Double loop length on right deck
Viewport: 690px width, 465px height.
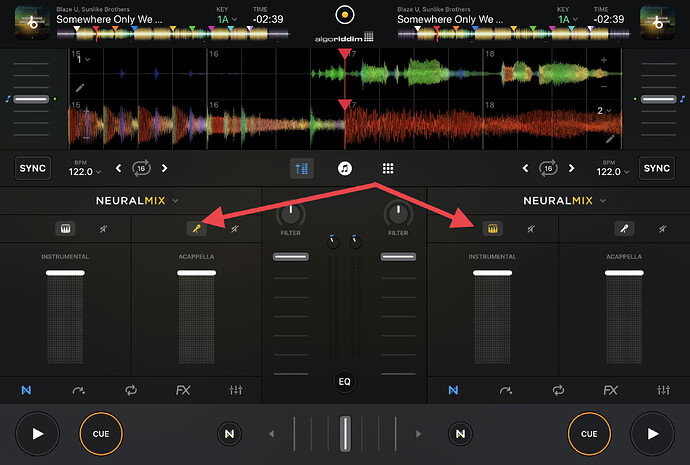[571, 168]
